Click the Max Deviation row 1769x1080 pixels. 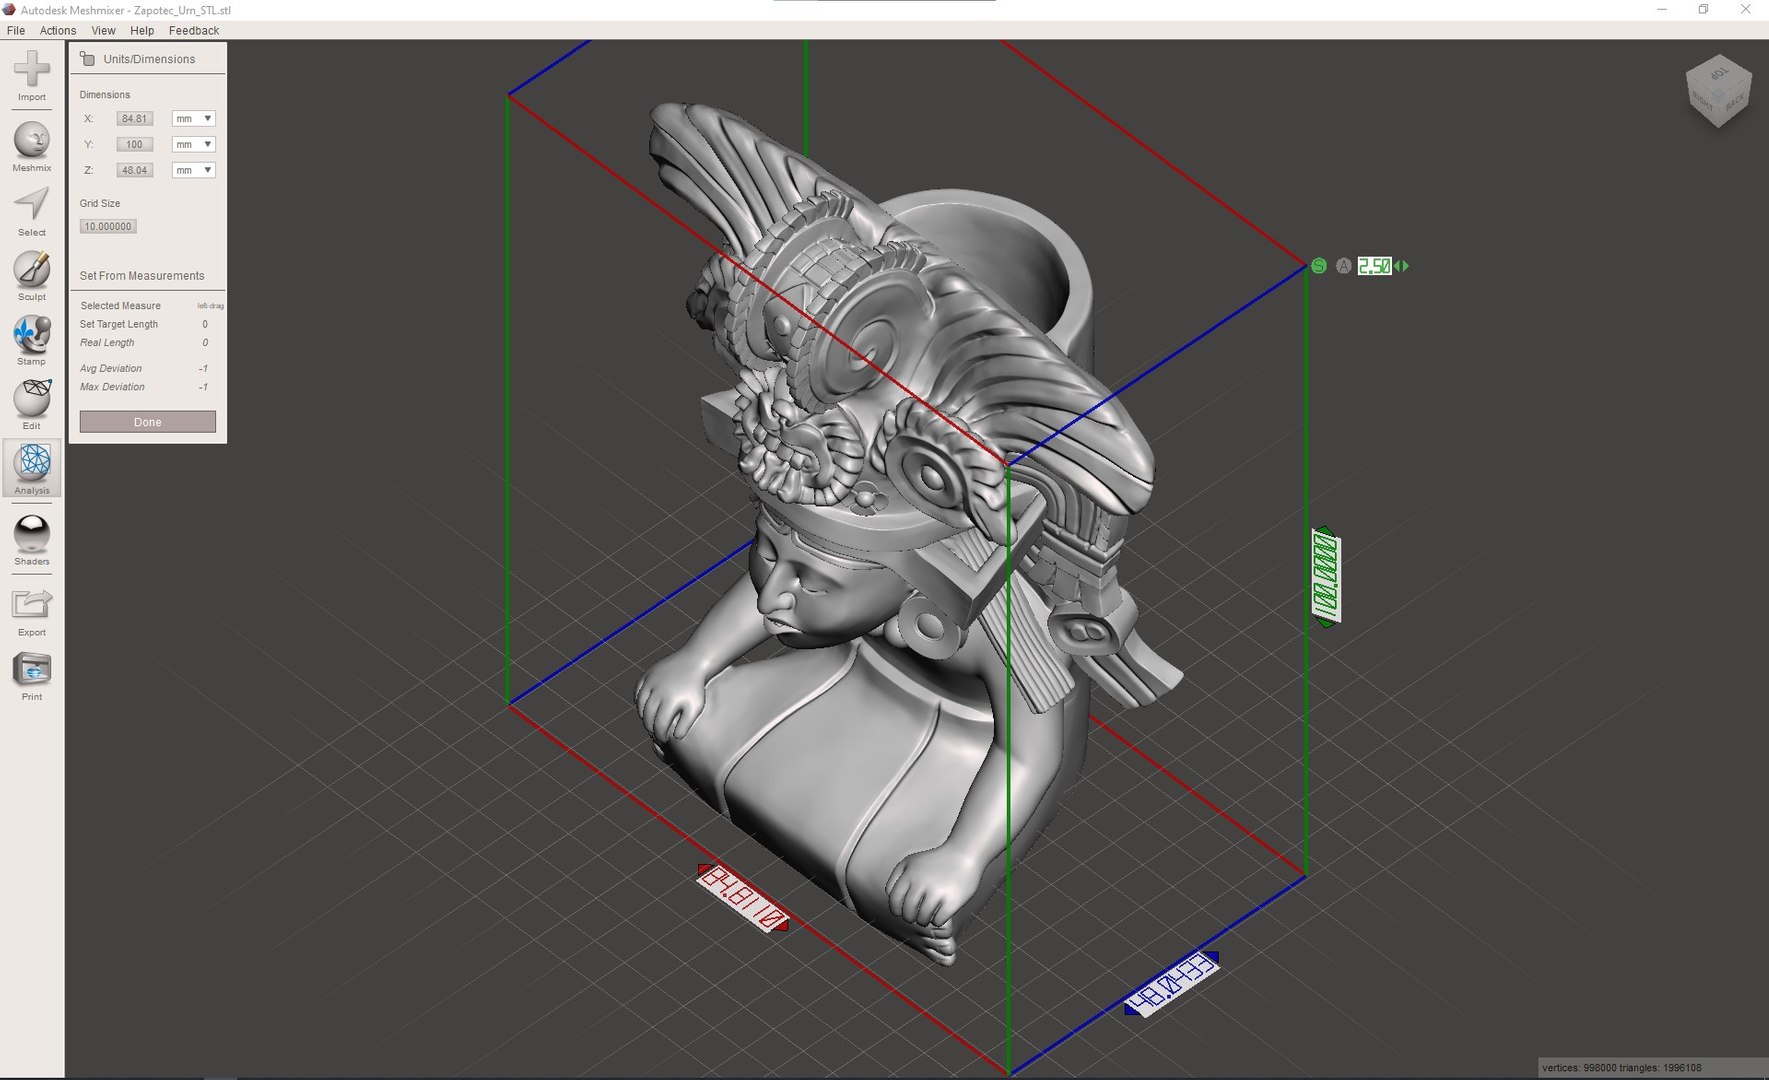[x=145, y=387]
